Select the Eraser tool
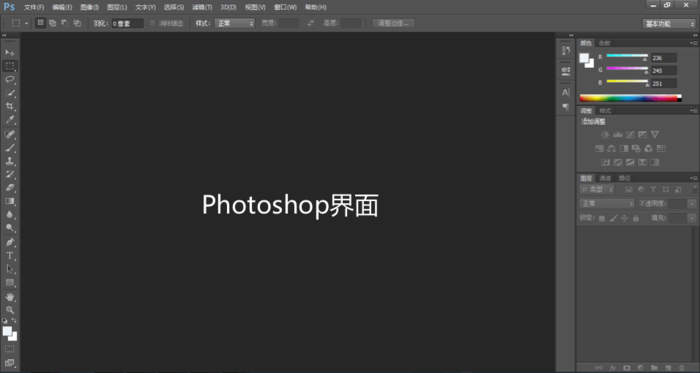 (10, 187)
